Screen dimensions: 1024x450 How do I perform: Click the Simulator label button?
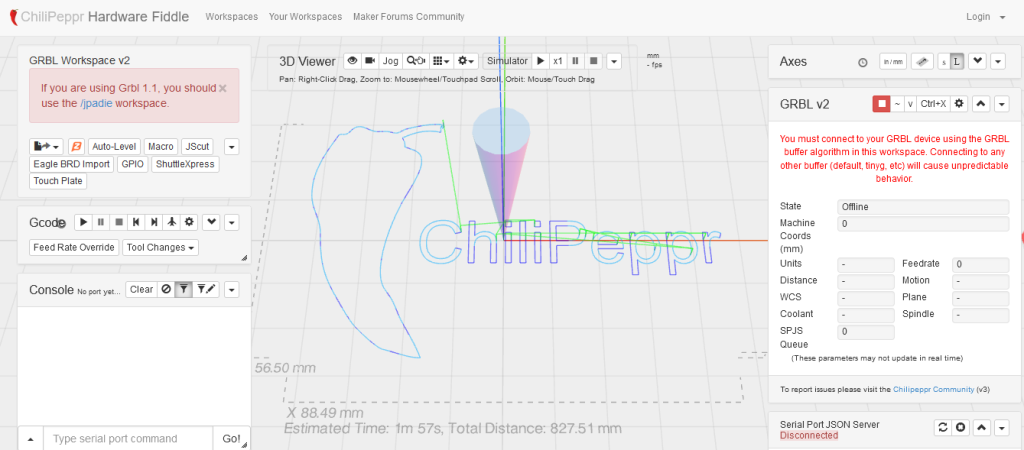point(507,61)
